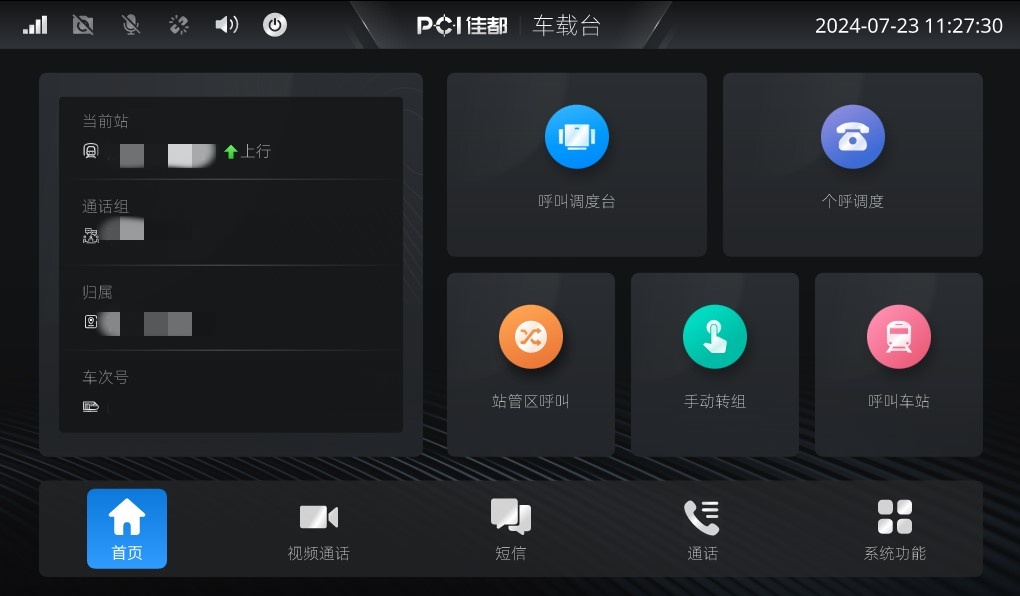Check the signal strength indicator
The height and width of the screenshot is (596, 1020).
[x=35, y=25]
